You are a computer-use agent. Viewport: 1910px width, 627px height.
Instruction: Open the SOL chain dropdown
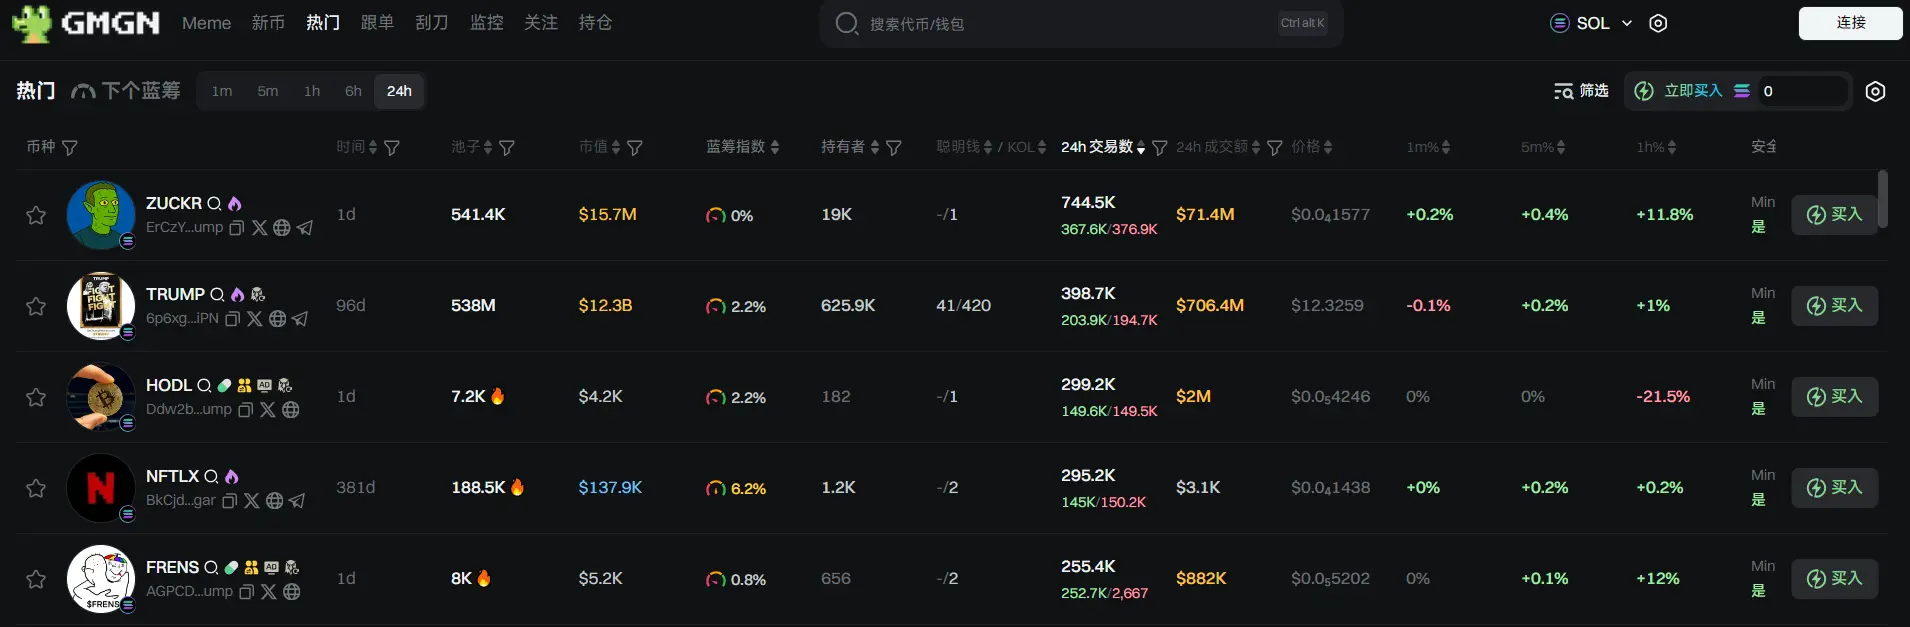tap(1591, 23)
